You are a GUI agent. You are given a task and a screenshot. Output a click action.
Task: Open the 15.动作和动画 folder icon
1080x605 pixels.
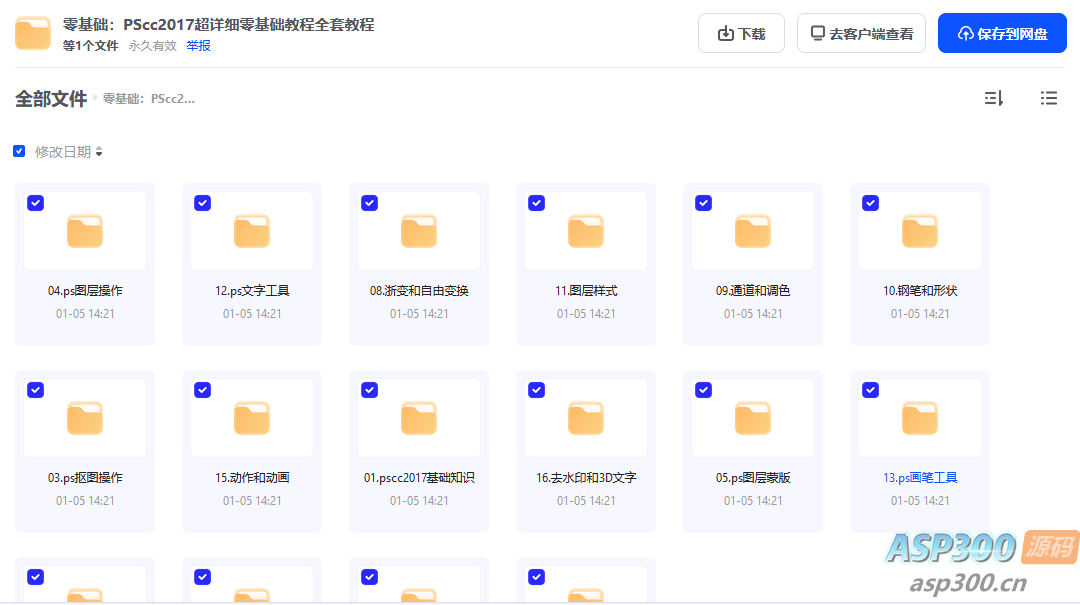(251, 418)
